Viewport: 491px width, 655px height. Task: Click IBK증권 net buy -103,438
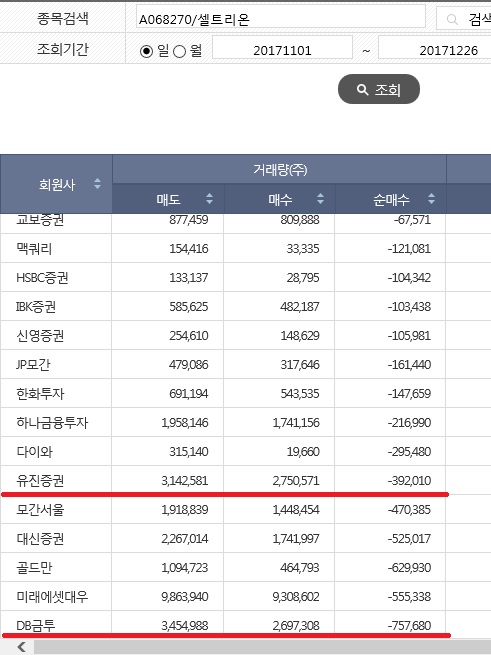pos(409,307)
